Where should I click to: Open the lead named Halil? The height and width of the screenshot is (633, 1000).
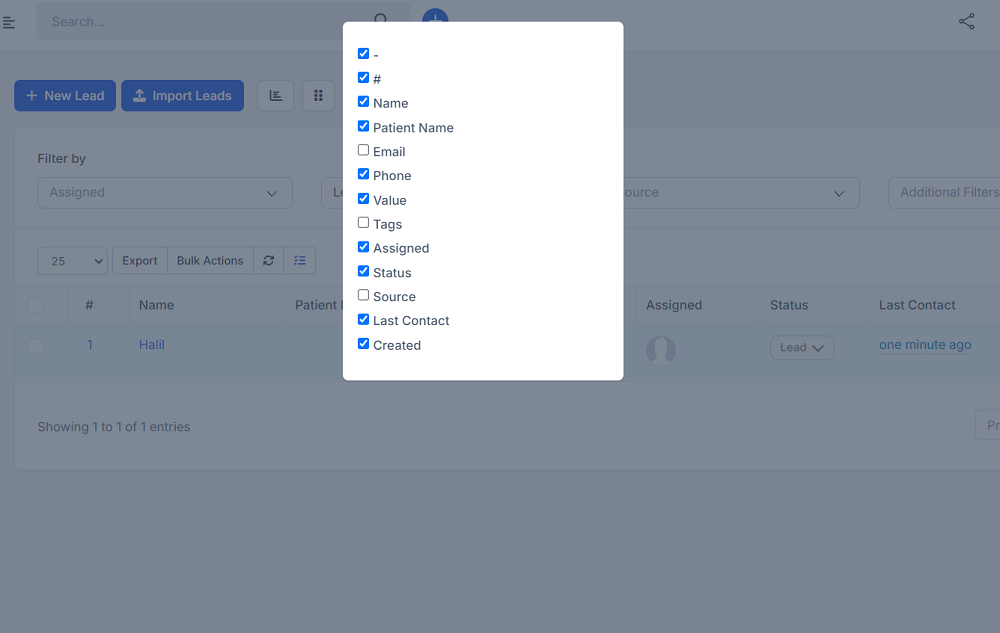[151, 344]
